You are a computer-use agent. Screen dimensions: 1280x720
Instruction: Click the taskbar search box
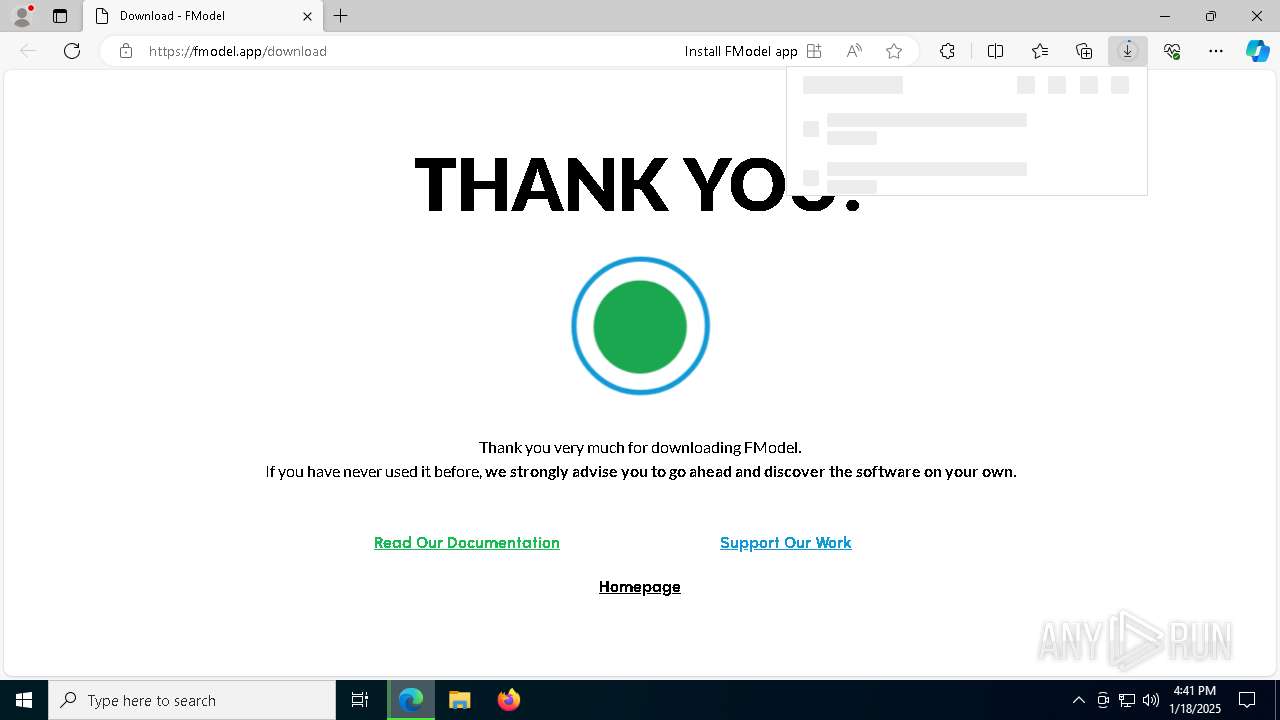(x=192, y=700)
